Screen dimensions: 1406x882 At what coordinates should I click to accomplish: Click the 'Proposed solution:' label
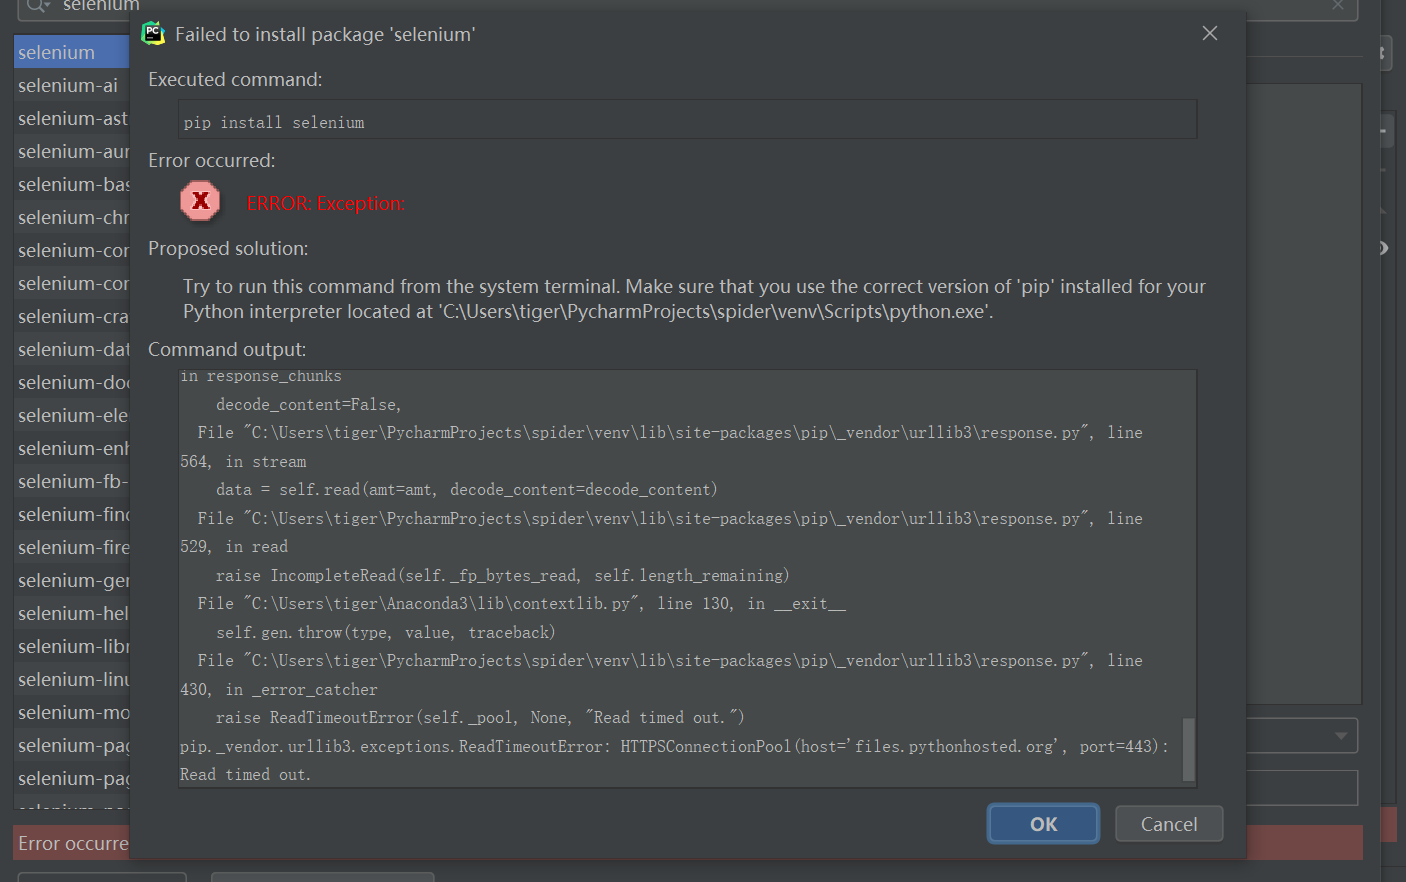[228, 248]
